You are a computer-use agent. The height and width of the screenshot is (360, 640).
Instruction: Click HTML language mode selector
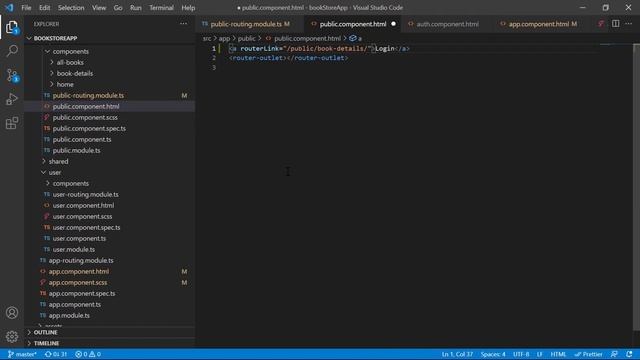[558, 354]
